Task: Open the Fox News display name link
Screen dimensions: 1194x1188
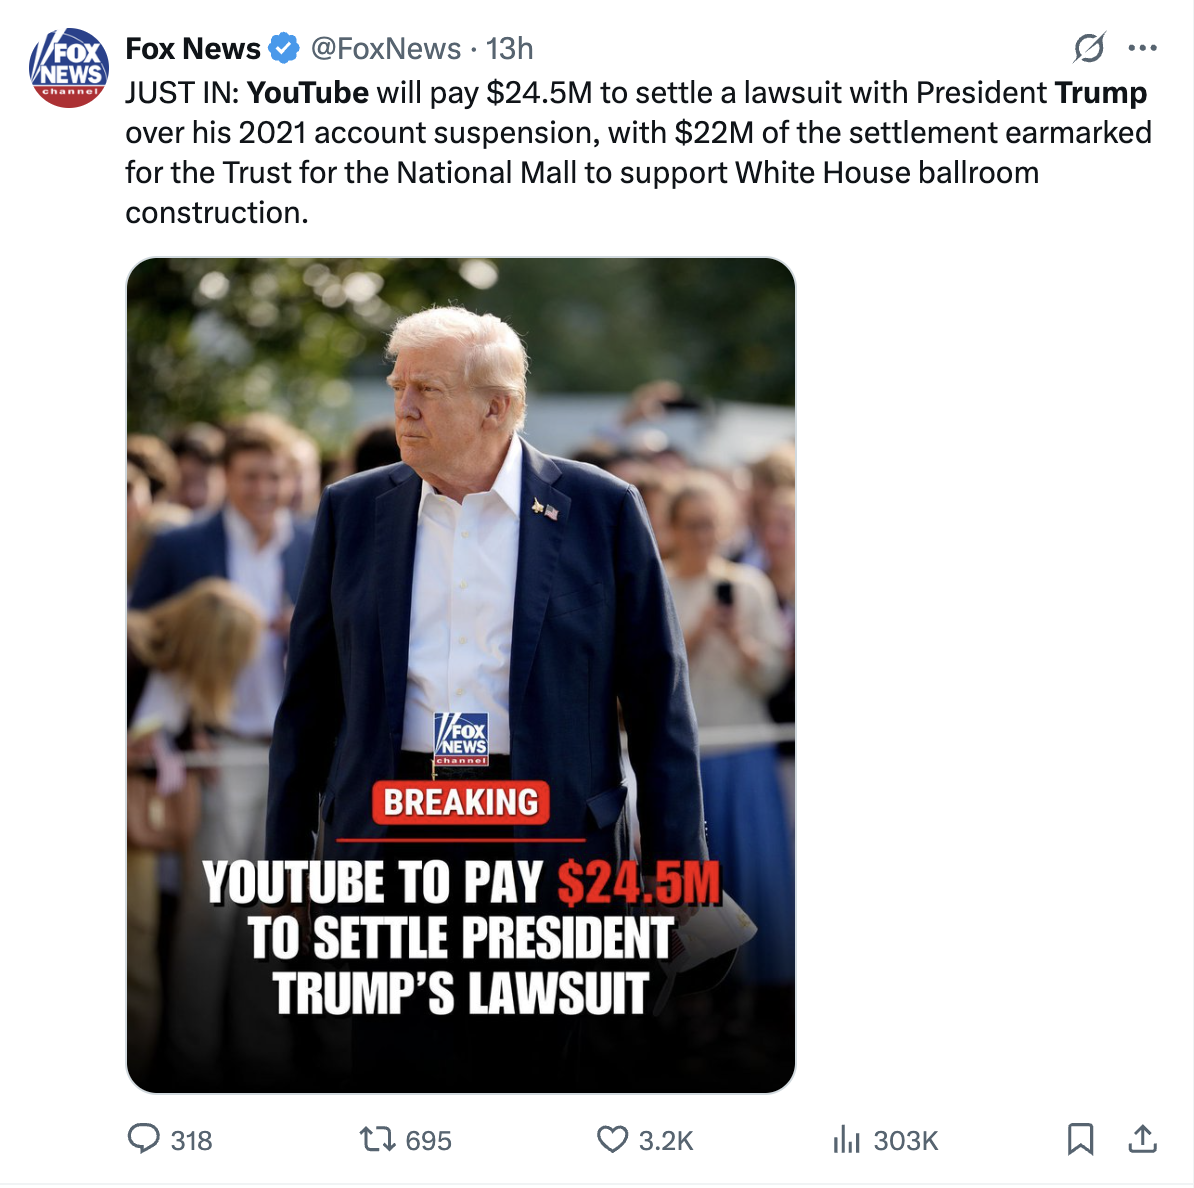Action: [193, 49]
